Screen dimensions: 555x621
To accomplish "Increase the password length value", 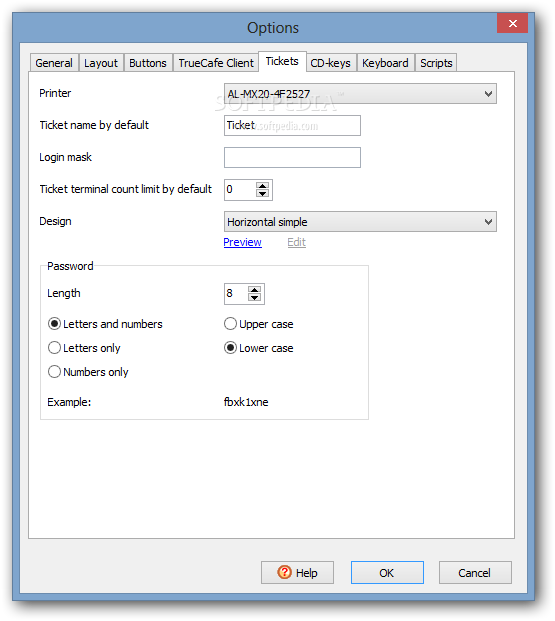I will [254, 290].
